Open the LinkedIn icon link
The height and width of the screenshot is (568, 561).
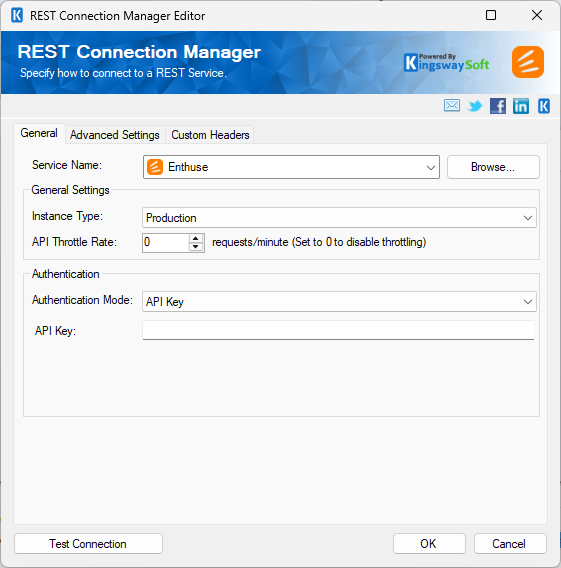pyautogui.click(x=521, y=106)
